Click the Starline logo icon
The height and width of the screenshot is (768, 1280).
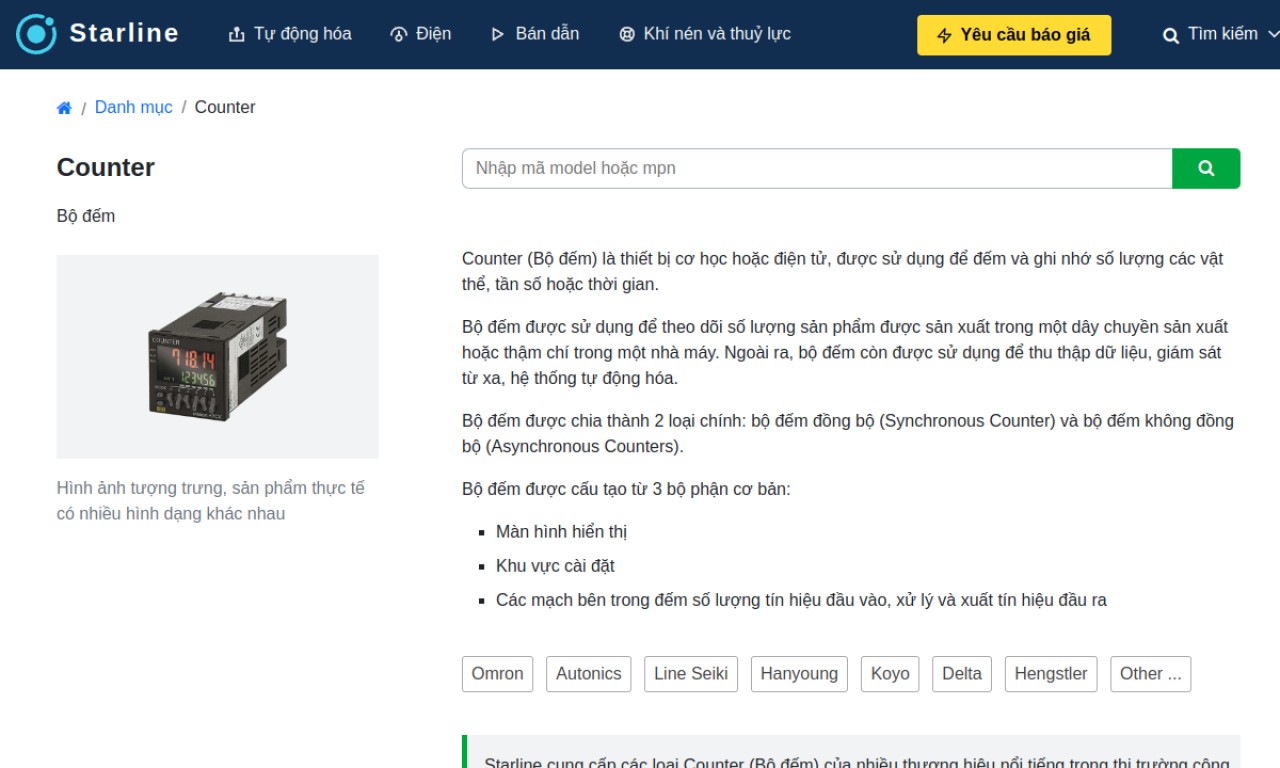[36, 34]
